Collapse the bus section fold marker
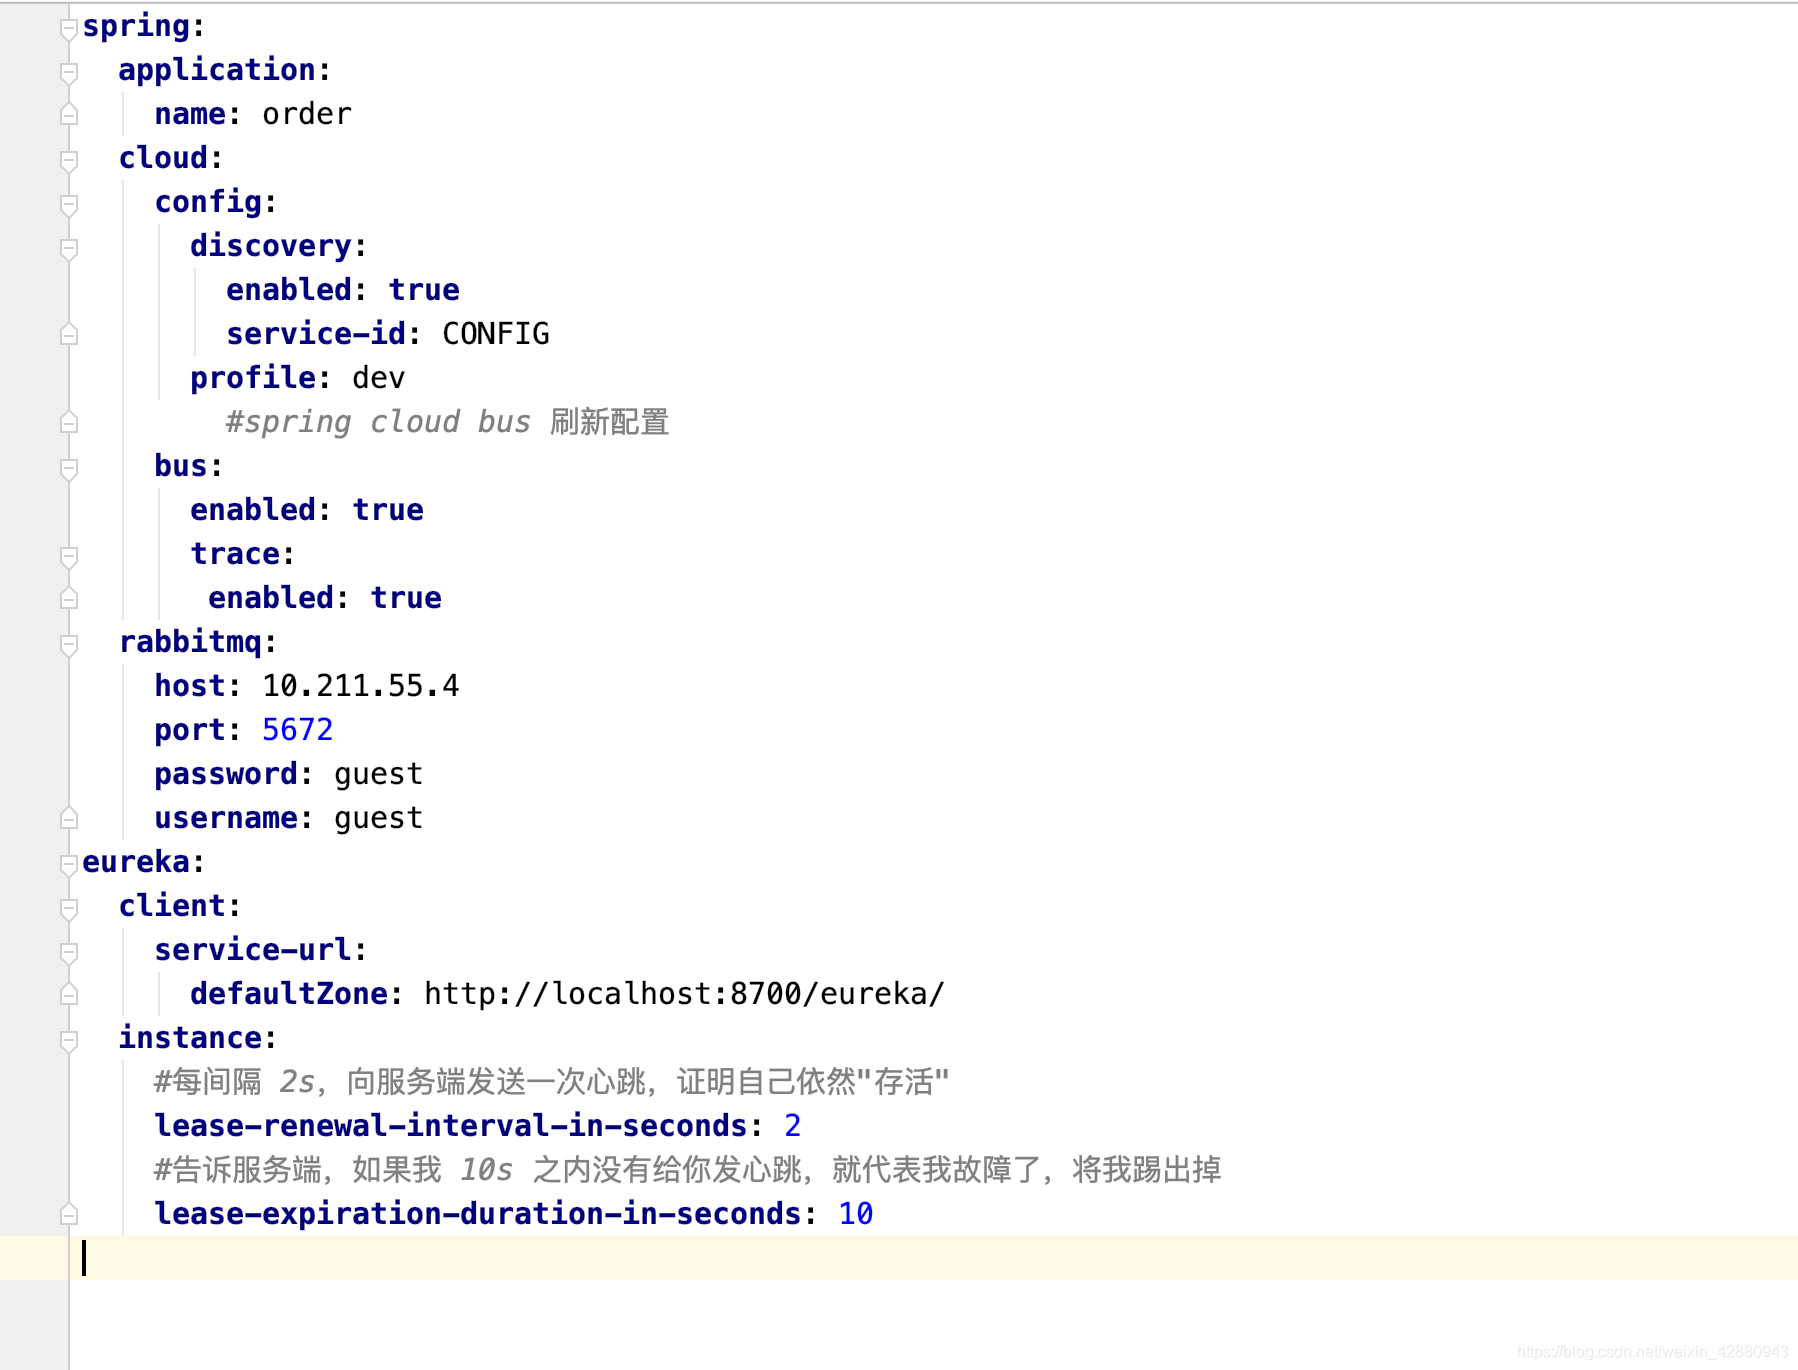The height and width of the screenshot is (1370, 1798). [x=69, y=468]
